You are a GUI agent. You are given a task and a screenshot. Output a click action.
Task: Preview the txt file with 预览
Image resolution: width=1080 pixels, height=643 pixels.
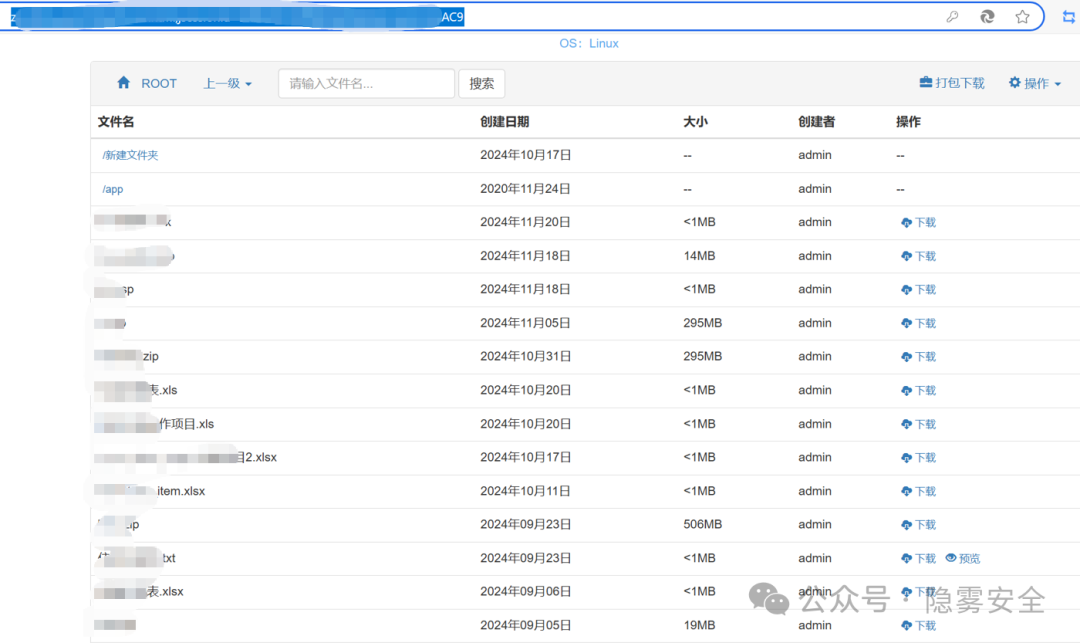963,558
